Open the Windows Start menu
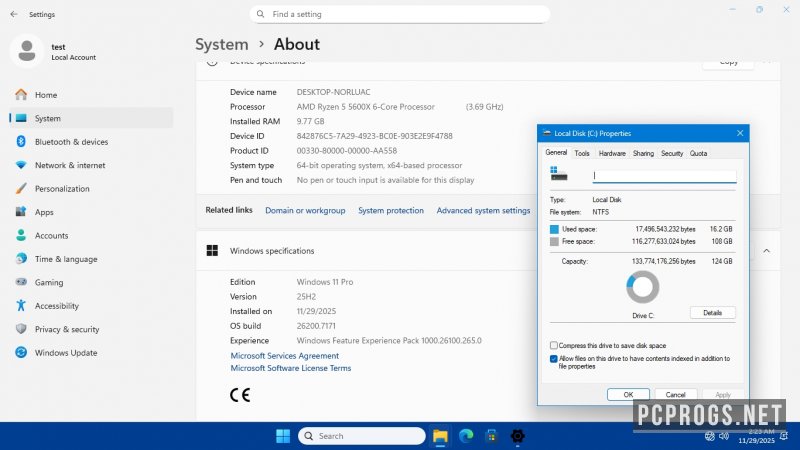 point(283,436)
